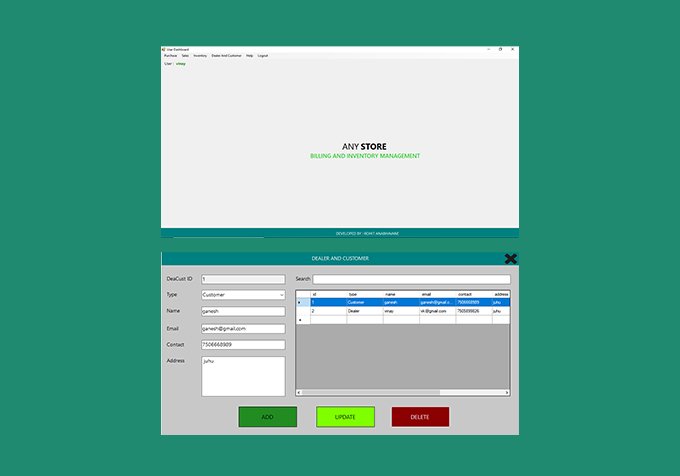
Task: Click the 'address' column header
Action: (x=501, y=294)
